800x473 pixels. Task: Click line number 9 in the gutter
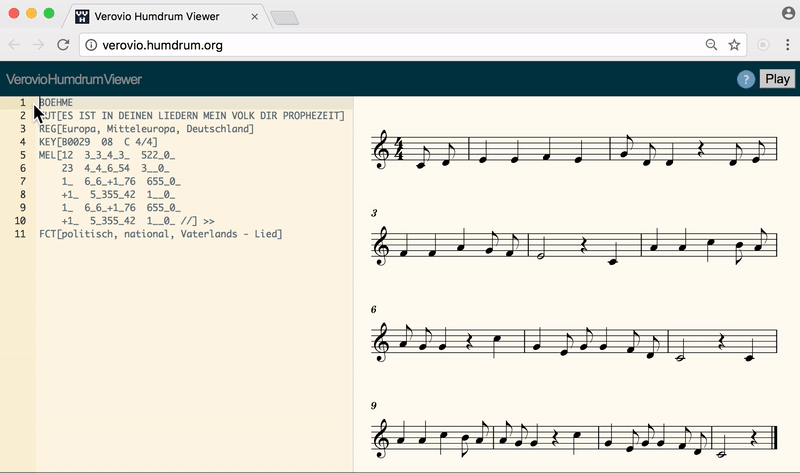22,208
